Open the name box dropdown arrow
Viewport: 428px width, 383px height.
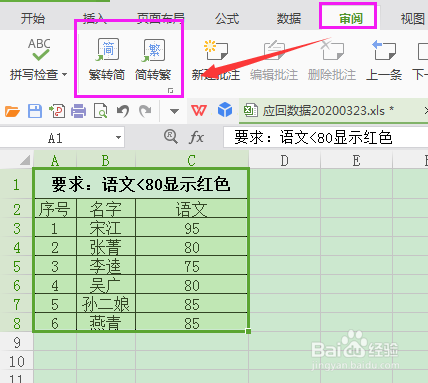pos(118,137)
